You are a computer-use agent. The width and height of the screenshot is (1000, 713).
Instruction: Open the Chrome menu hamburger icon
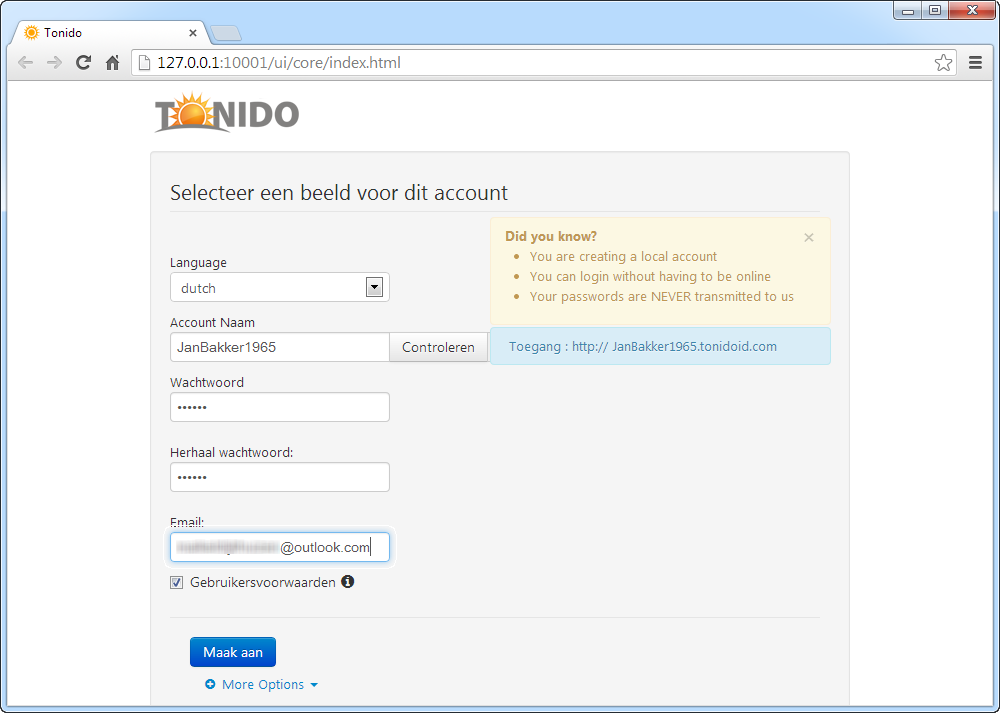pyautogui.click(x=975, y=62)
